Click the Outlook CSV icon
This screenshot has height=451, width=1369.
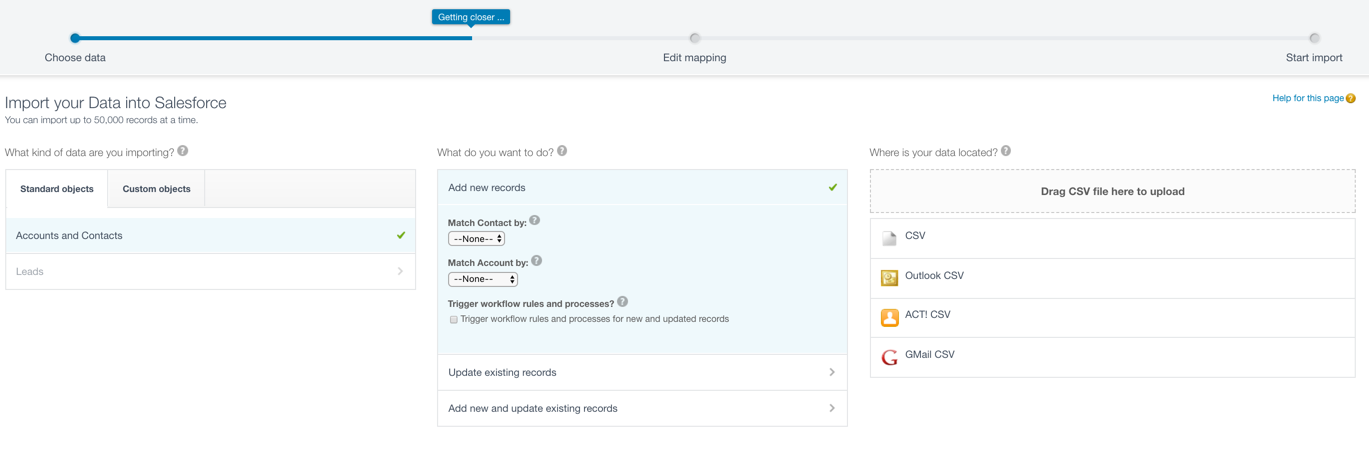tap(889, 277)
